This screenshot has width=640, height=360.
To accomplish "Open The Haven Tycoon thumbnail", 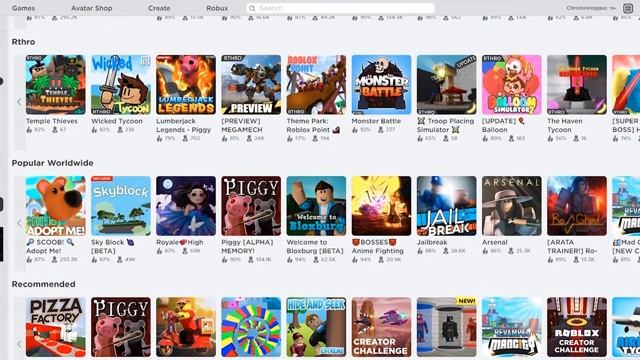I will coord(577,85).
